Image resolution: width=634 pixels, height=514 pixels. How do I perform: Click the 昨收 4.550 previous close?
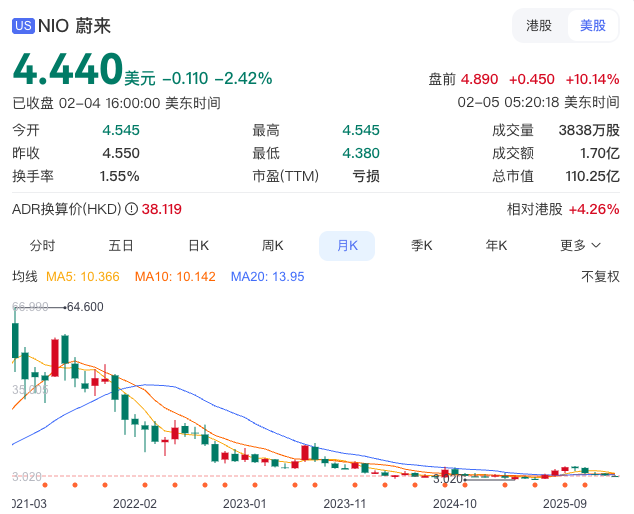coord(121,153)
